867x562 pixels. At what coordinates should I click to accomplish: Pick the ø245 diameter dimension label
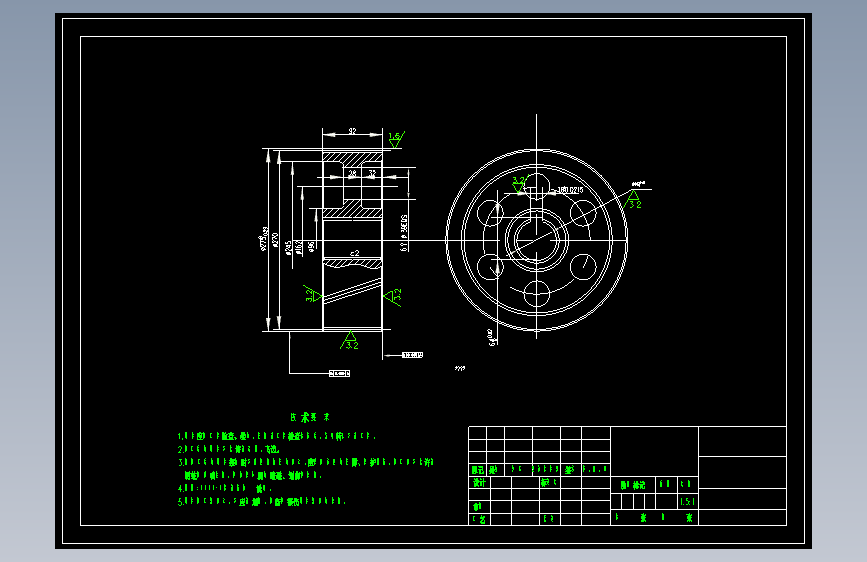coord(288,248)
